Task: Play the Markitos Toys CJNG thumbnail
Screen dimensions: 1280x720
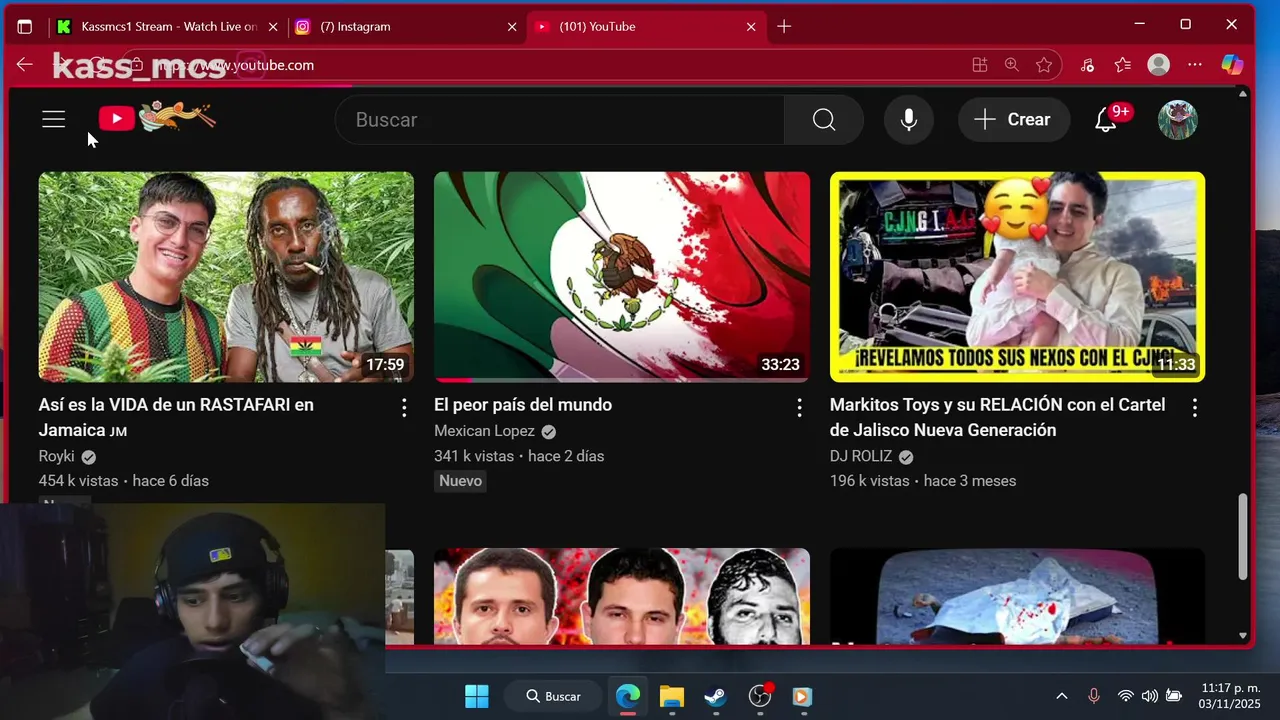Action: click(x=1017, y=277)
